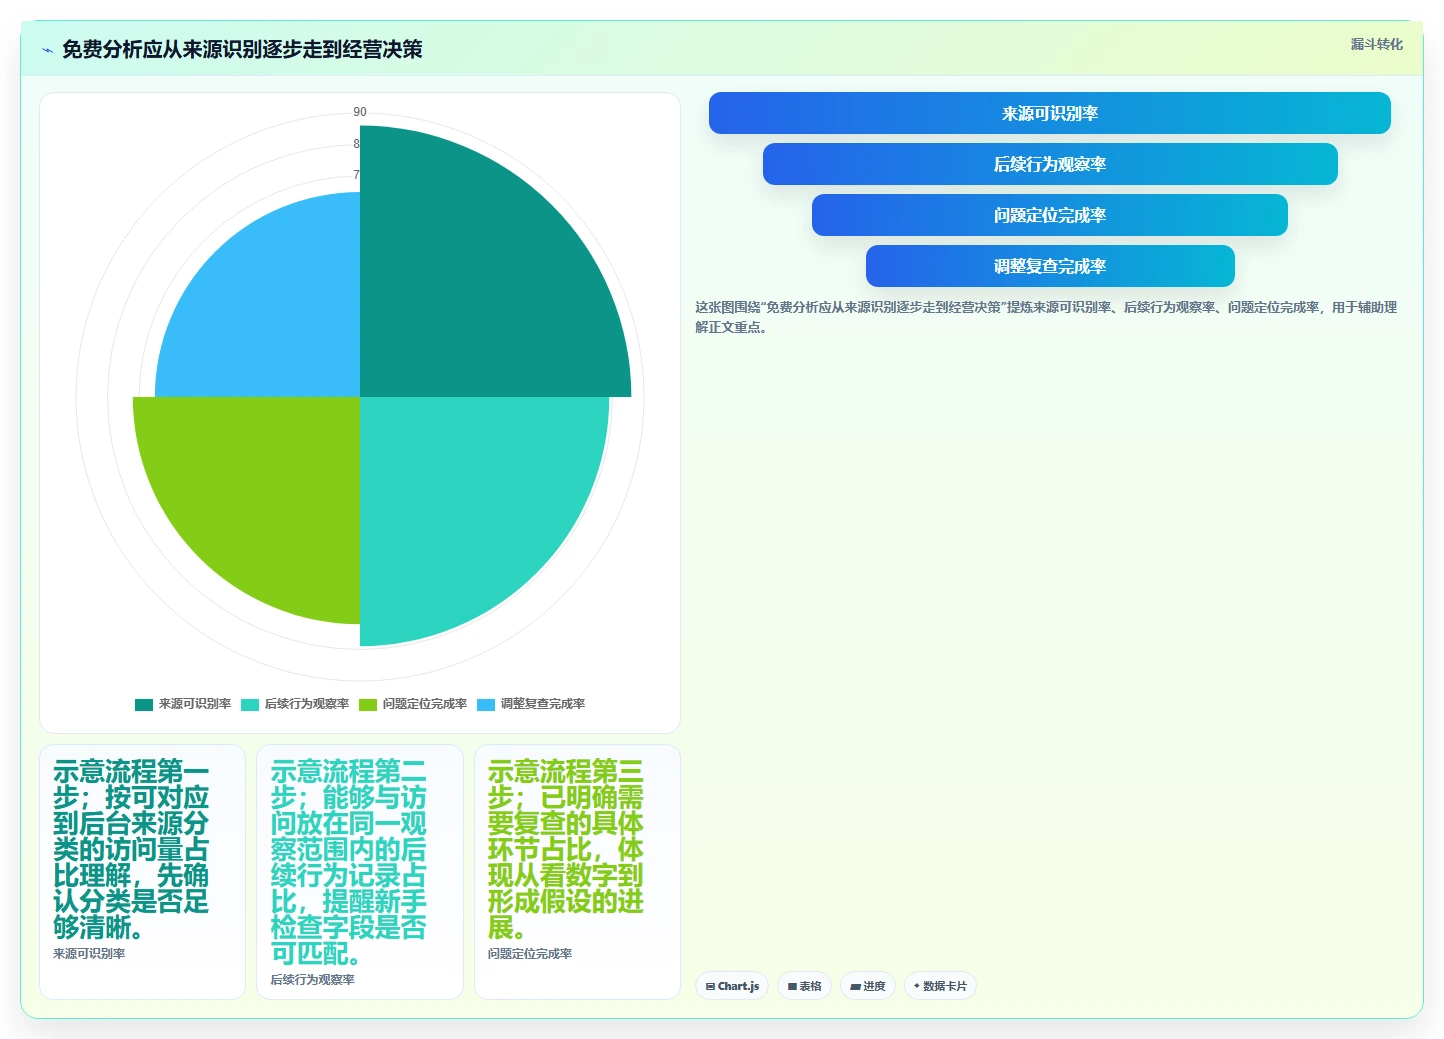Select the 调整复查完成率 funnel bar

1050,266
